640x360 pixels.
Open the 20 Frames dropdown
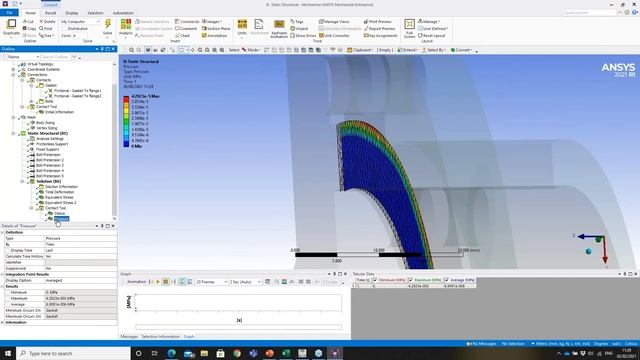pos(211,282)
